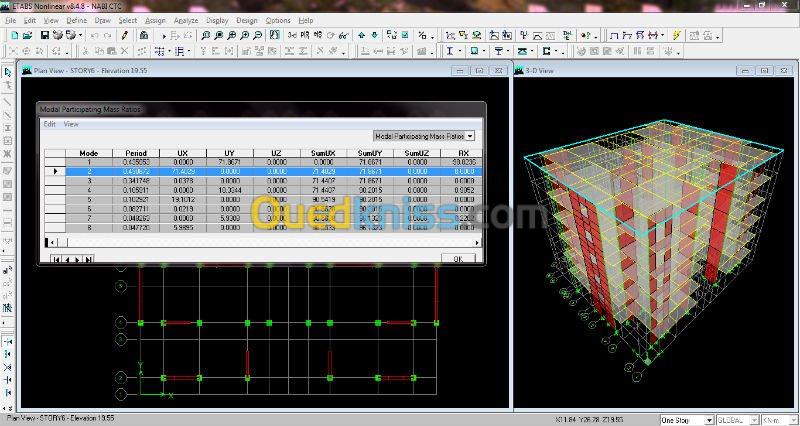Image resolution: width=800 pixels, height=426 pixels.
Task: Click the I-beam frame section design icon
Action: (449, 51)
